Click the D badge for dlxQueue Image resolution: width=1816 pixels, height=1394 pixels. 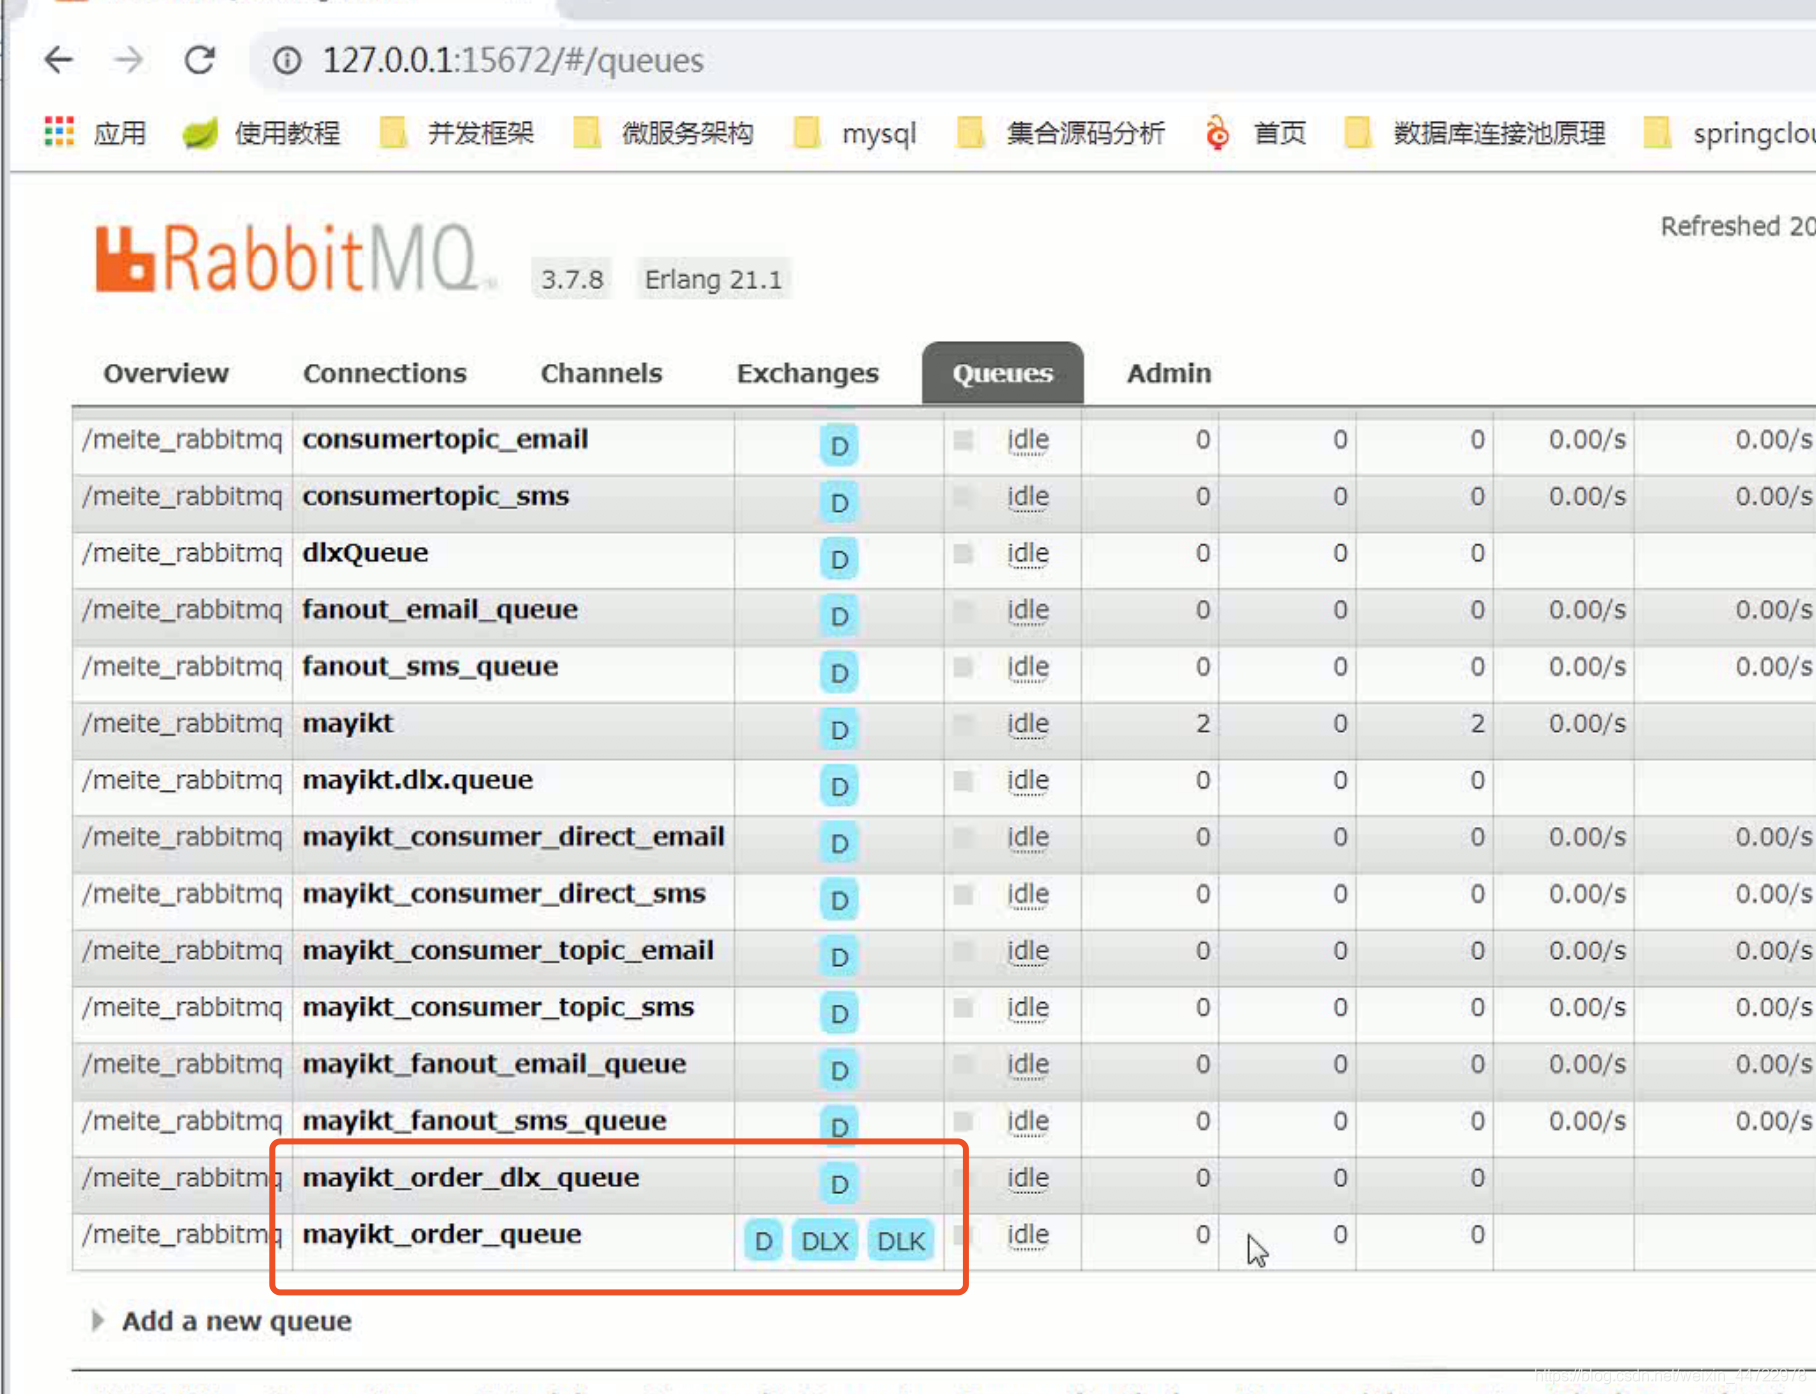[x=839, y=559]
